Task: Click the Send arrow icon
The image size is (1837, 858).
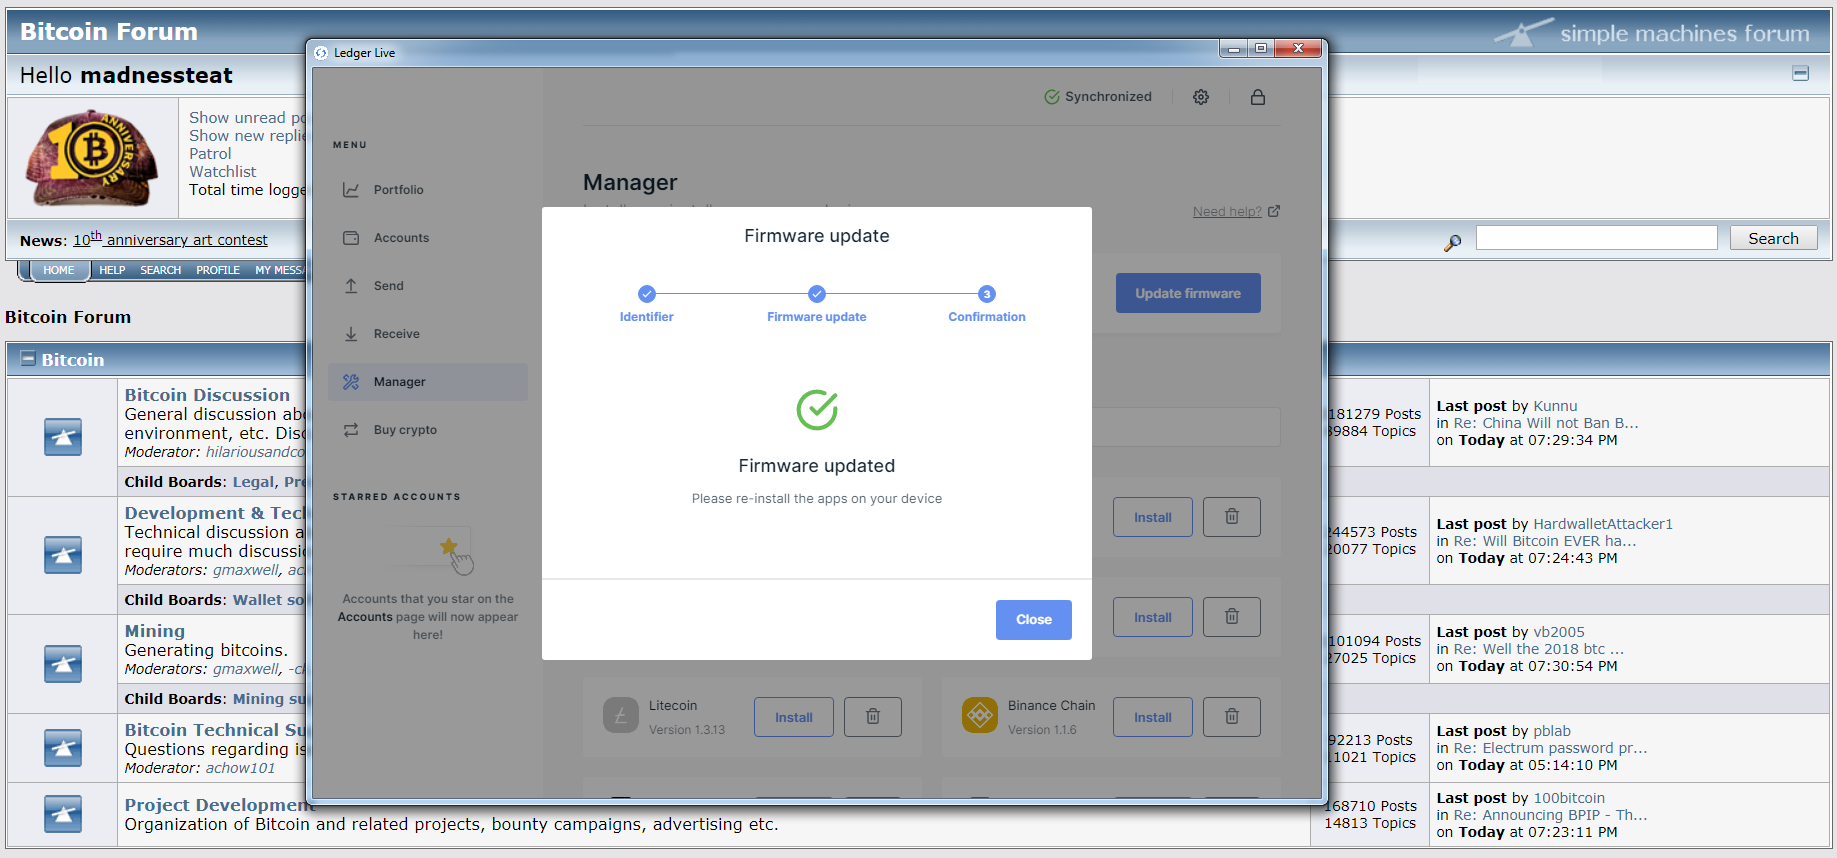Action: point(351,286)
